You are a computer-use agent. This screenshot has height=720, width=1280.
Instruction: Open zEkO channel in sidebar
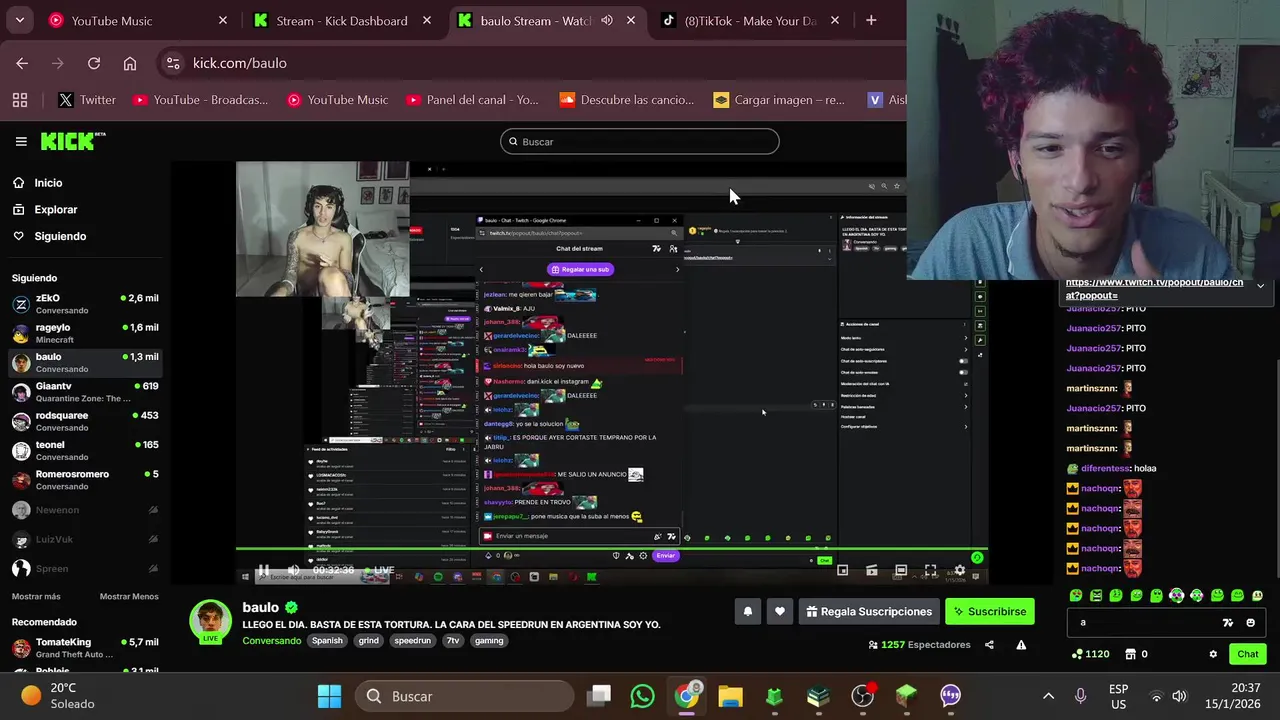pyautogui.click(x=85, y=304)
